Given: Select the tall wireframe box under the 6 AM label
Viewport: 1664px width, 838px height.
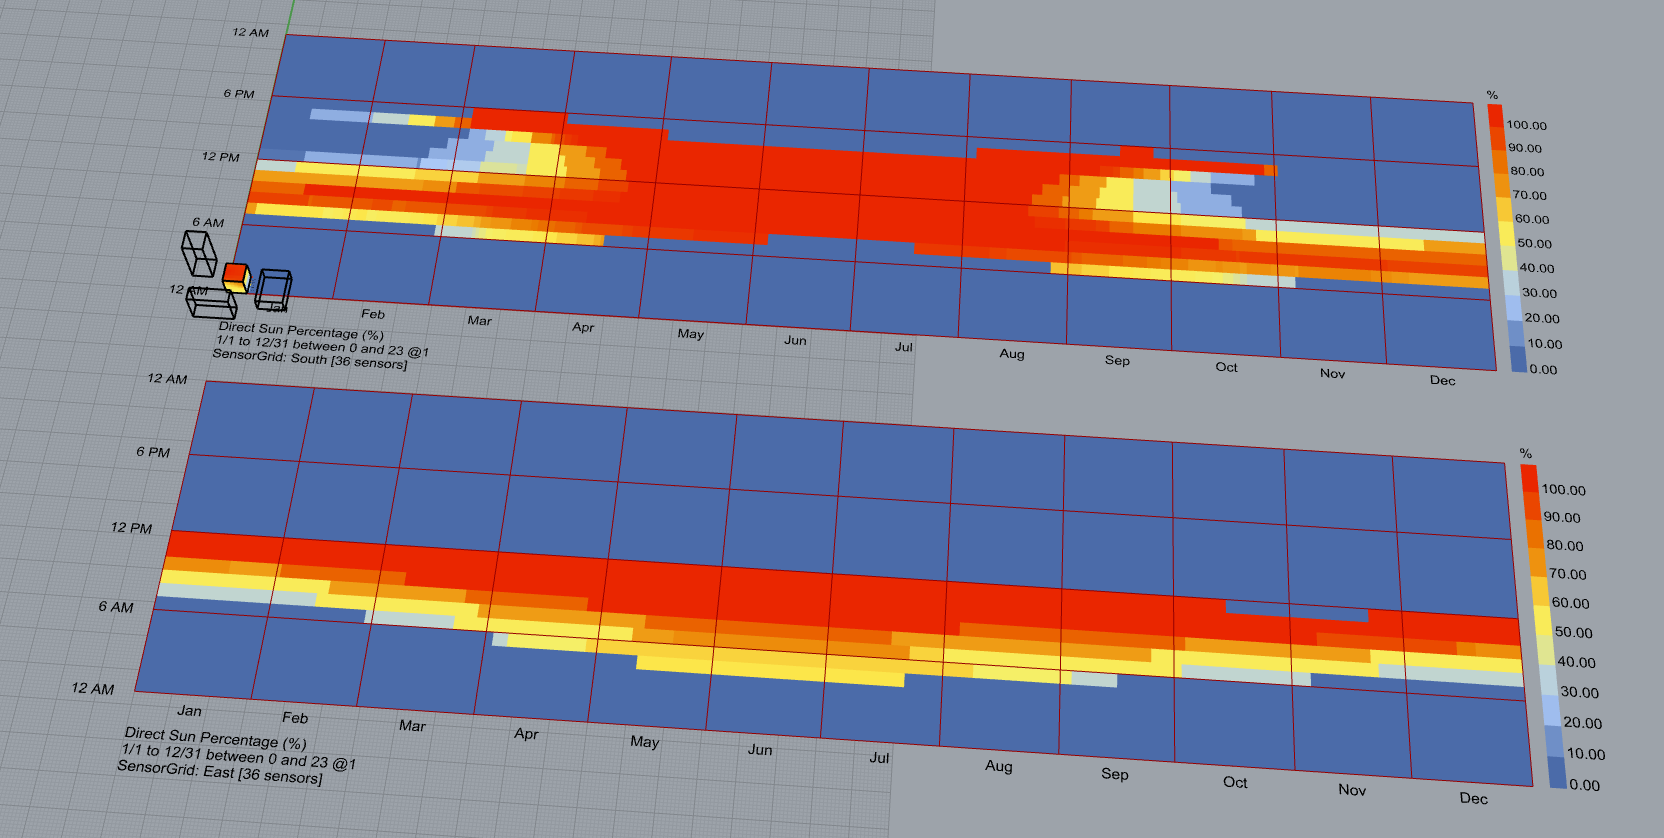Looking at the screenshot, I should (199, 253).
